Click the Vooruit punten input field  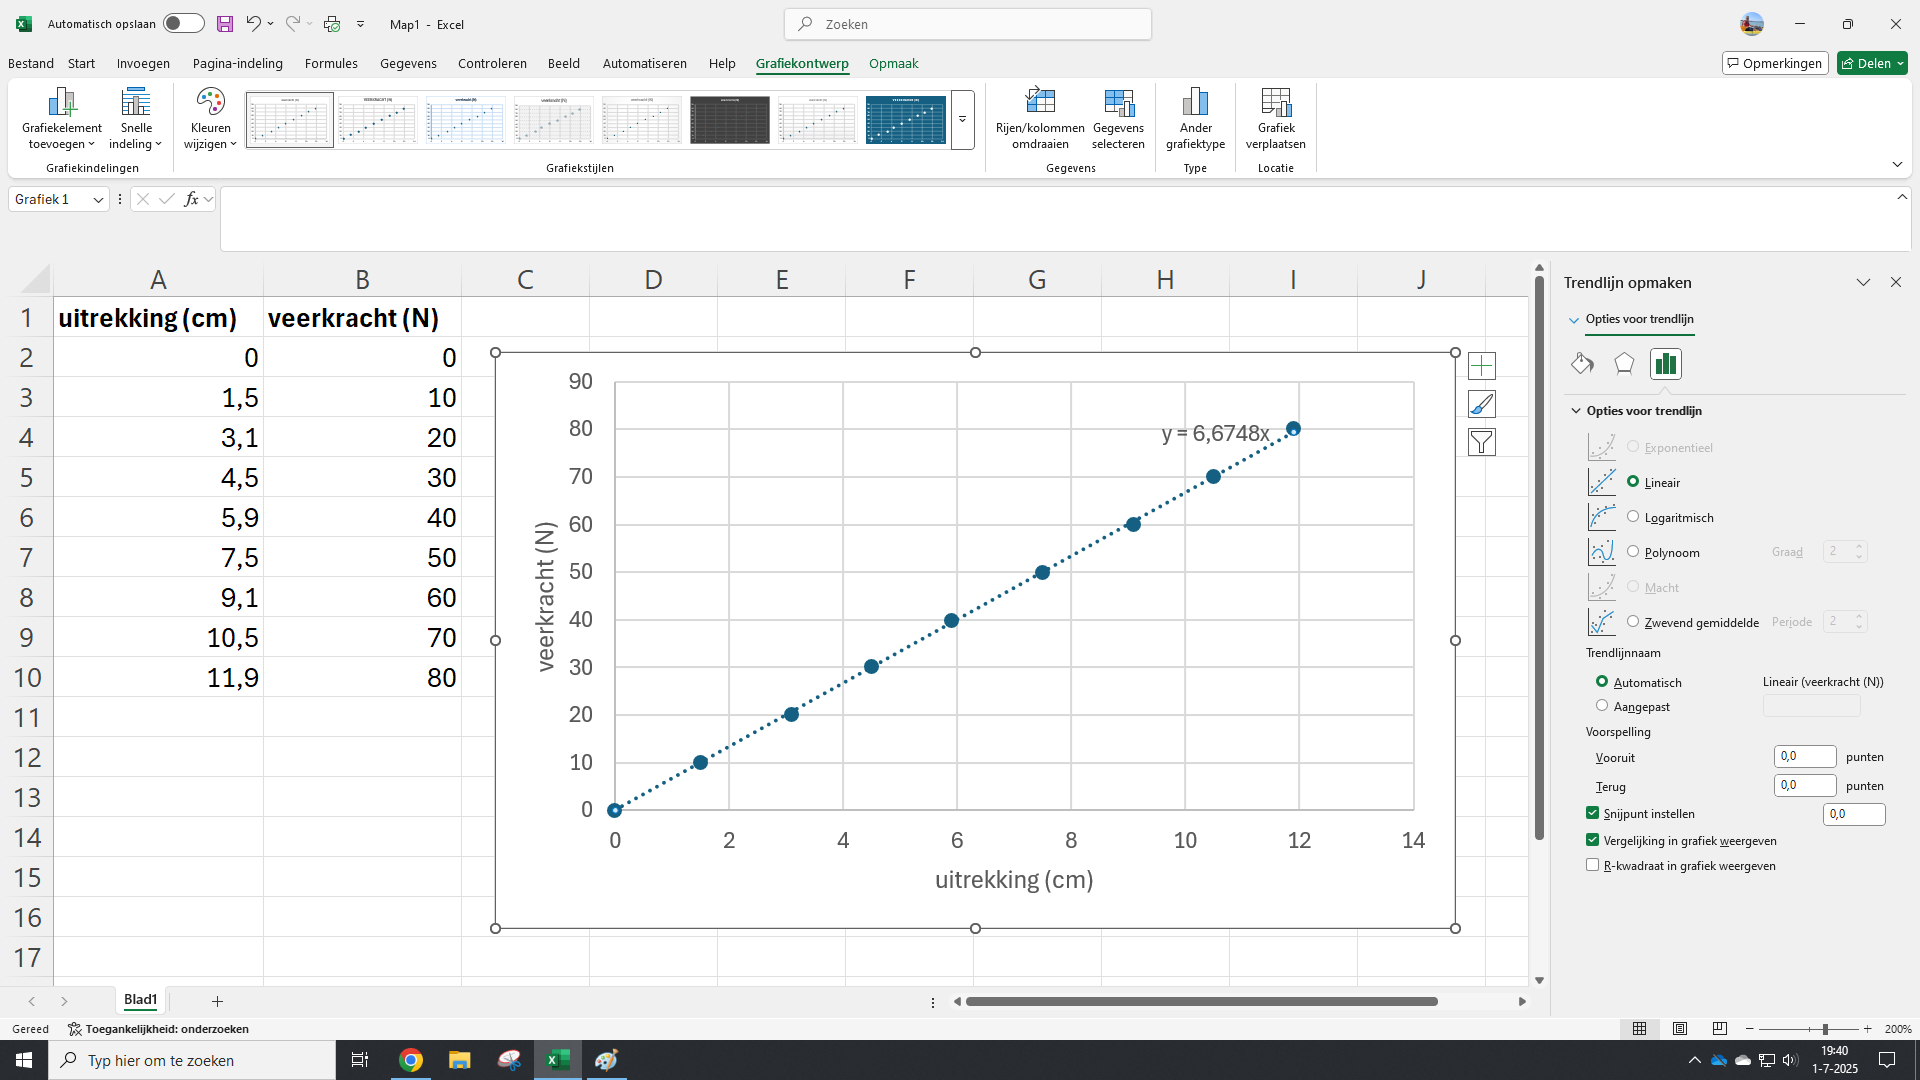click(x=1804, y=757)
